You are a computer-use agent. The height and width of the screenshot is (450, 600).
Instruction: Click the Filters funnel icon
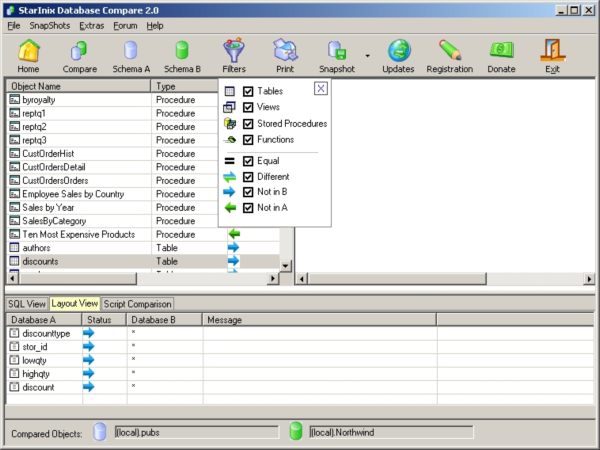233,51
